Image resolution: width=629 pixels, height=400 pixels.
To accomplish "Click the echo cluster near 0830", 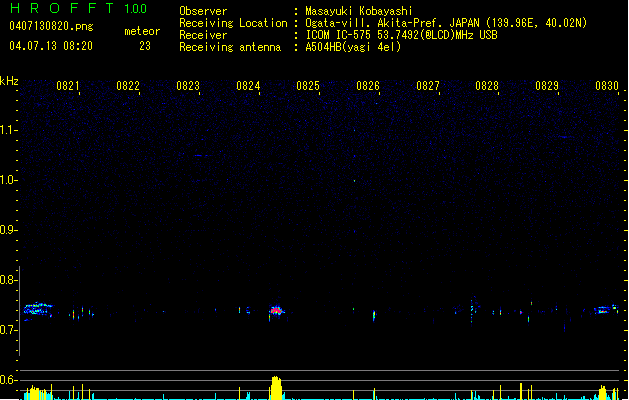I will 606,309.
